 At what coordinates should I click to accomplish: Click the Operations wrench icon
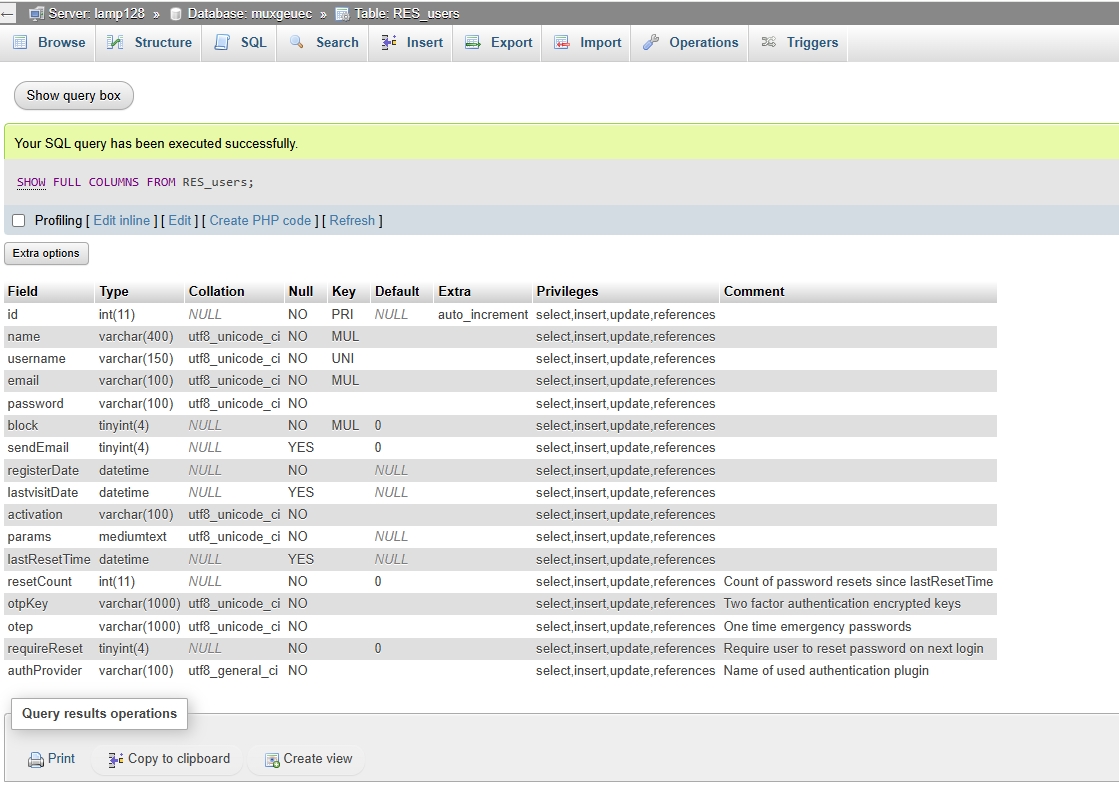(x=651, y=43)
